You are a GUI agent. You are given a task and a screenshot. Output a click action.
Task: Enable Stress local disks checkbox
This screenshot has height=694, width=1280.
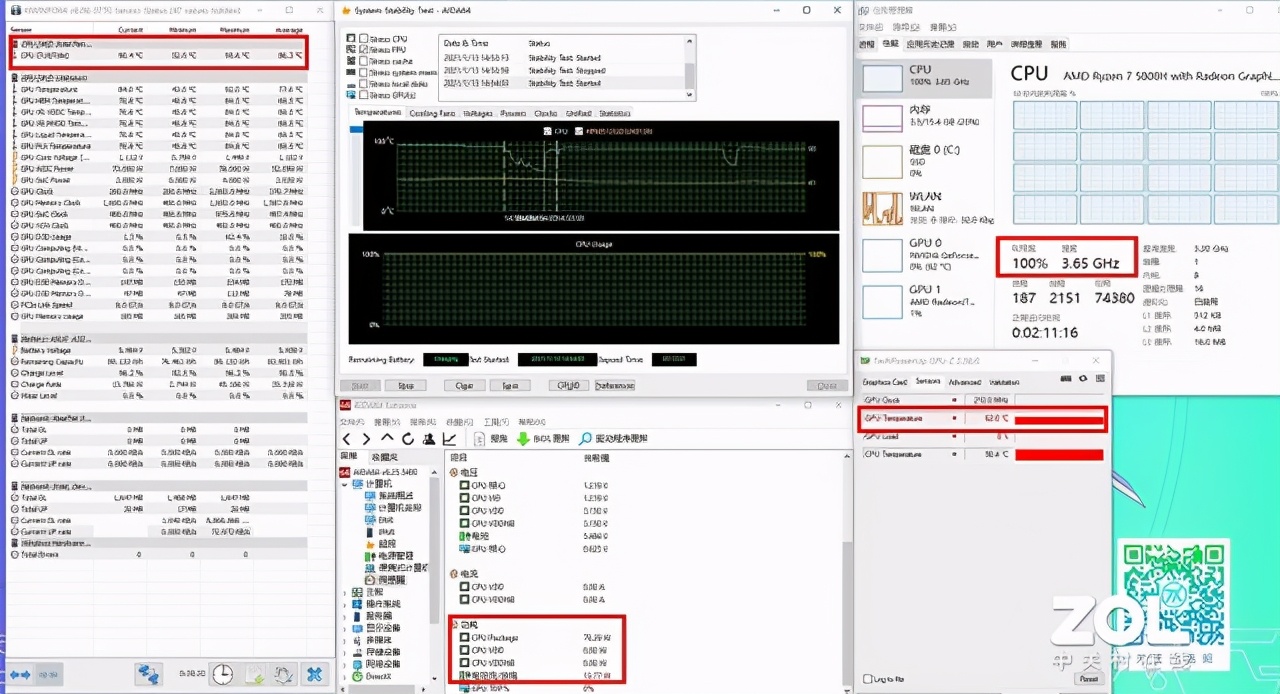point(363,84)
